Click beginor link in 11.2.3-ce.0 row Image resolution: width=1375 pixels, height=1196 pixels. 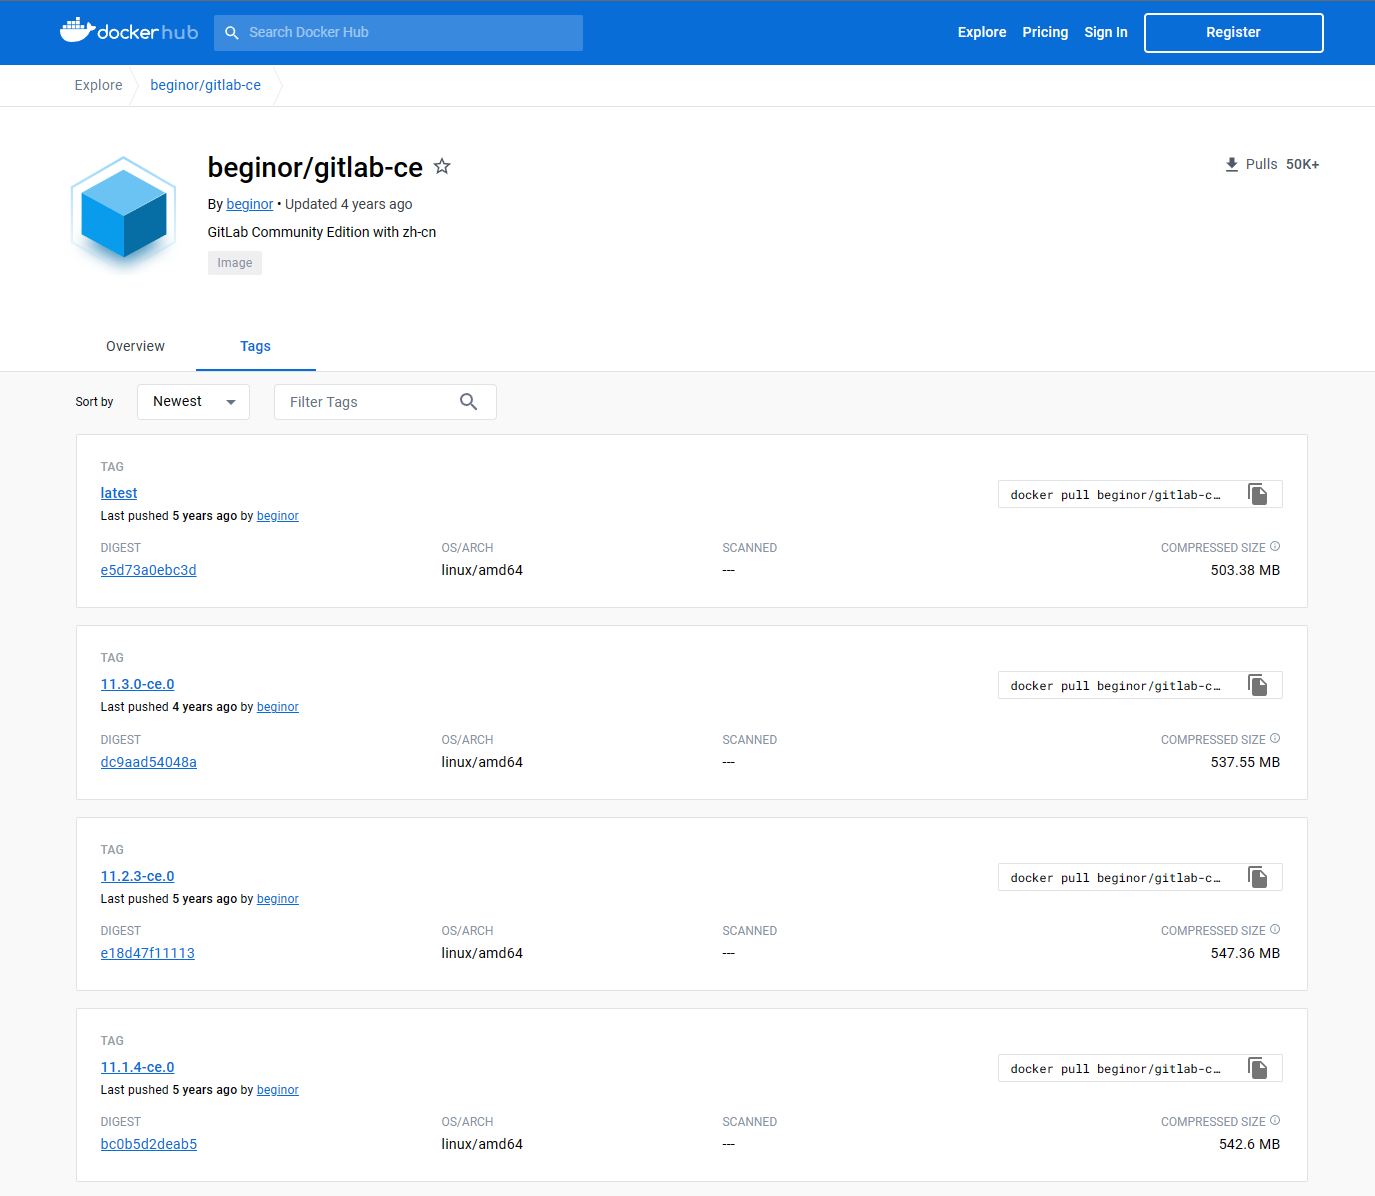pos(278,899)
